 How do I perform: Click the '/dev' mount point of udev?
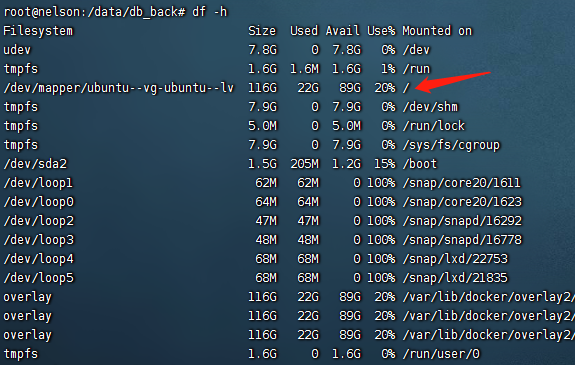tap(416, 50)
